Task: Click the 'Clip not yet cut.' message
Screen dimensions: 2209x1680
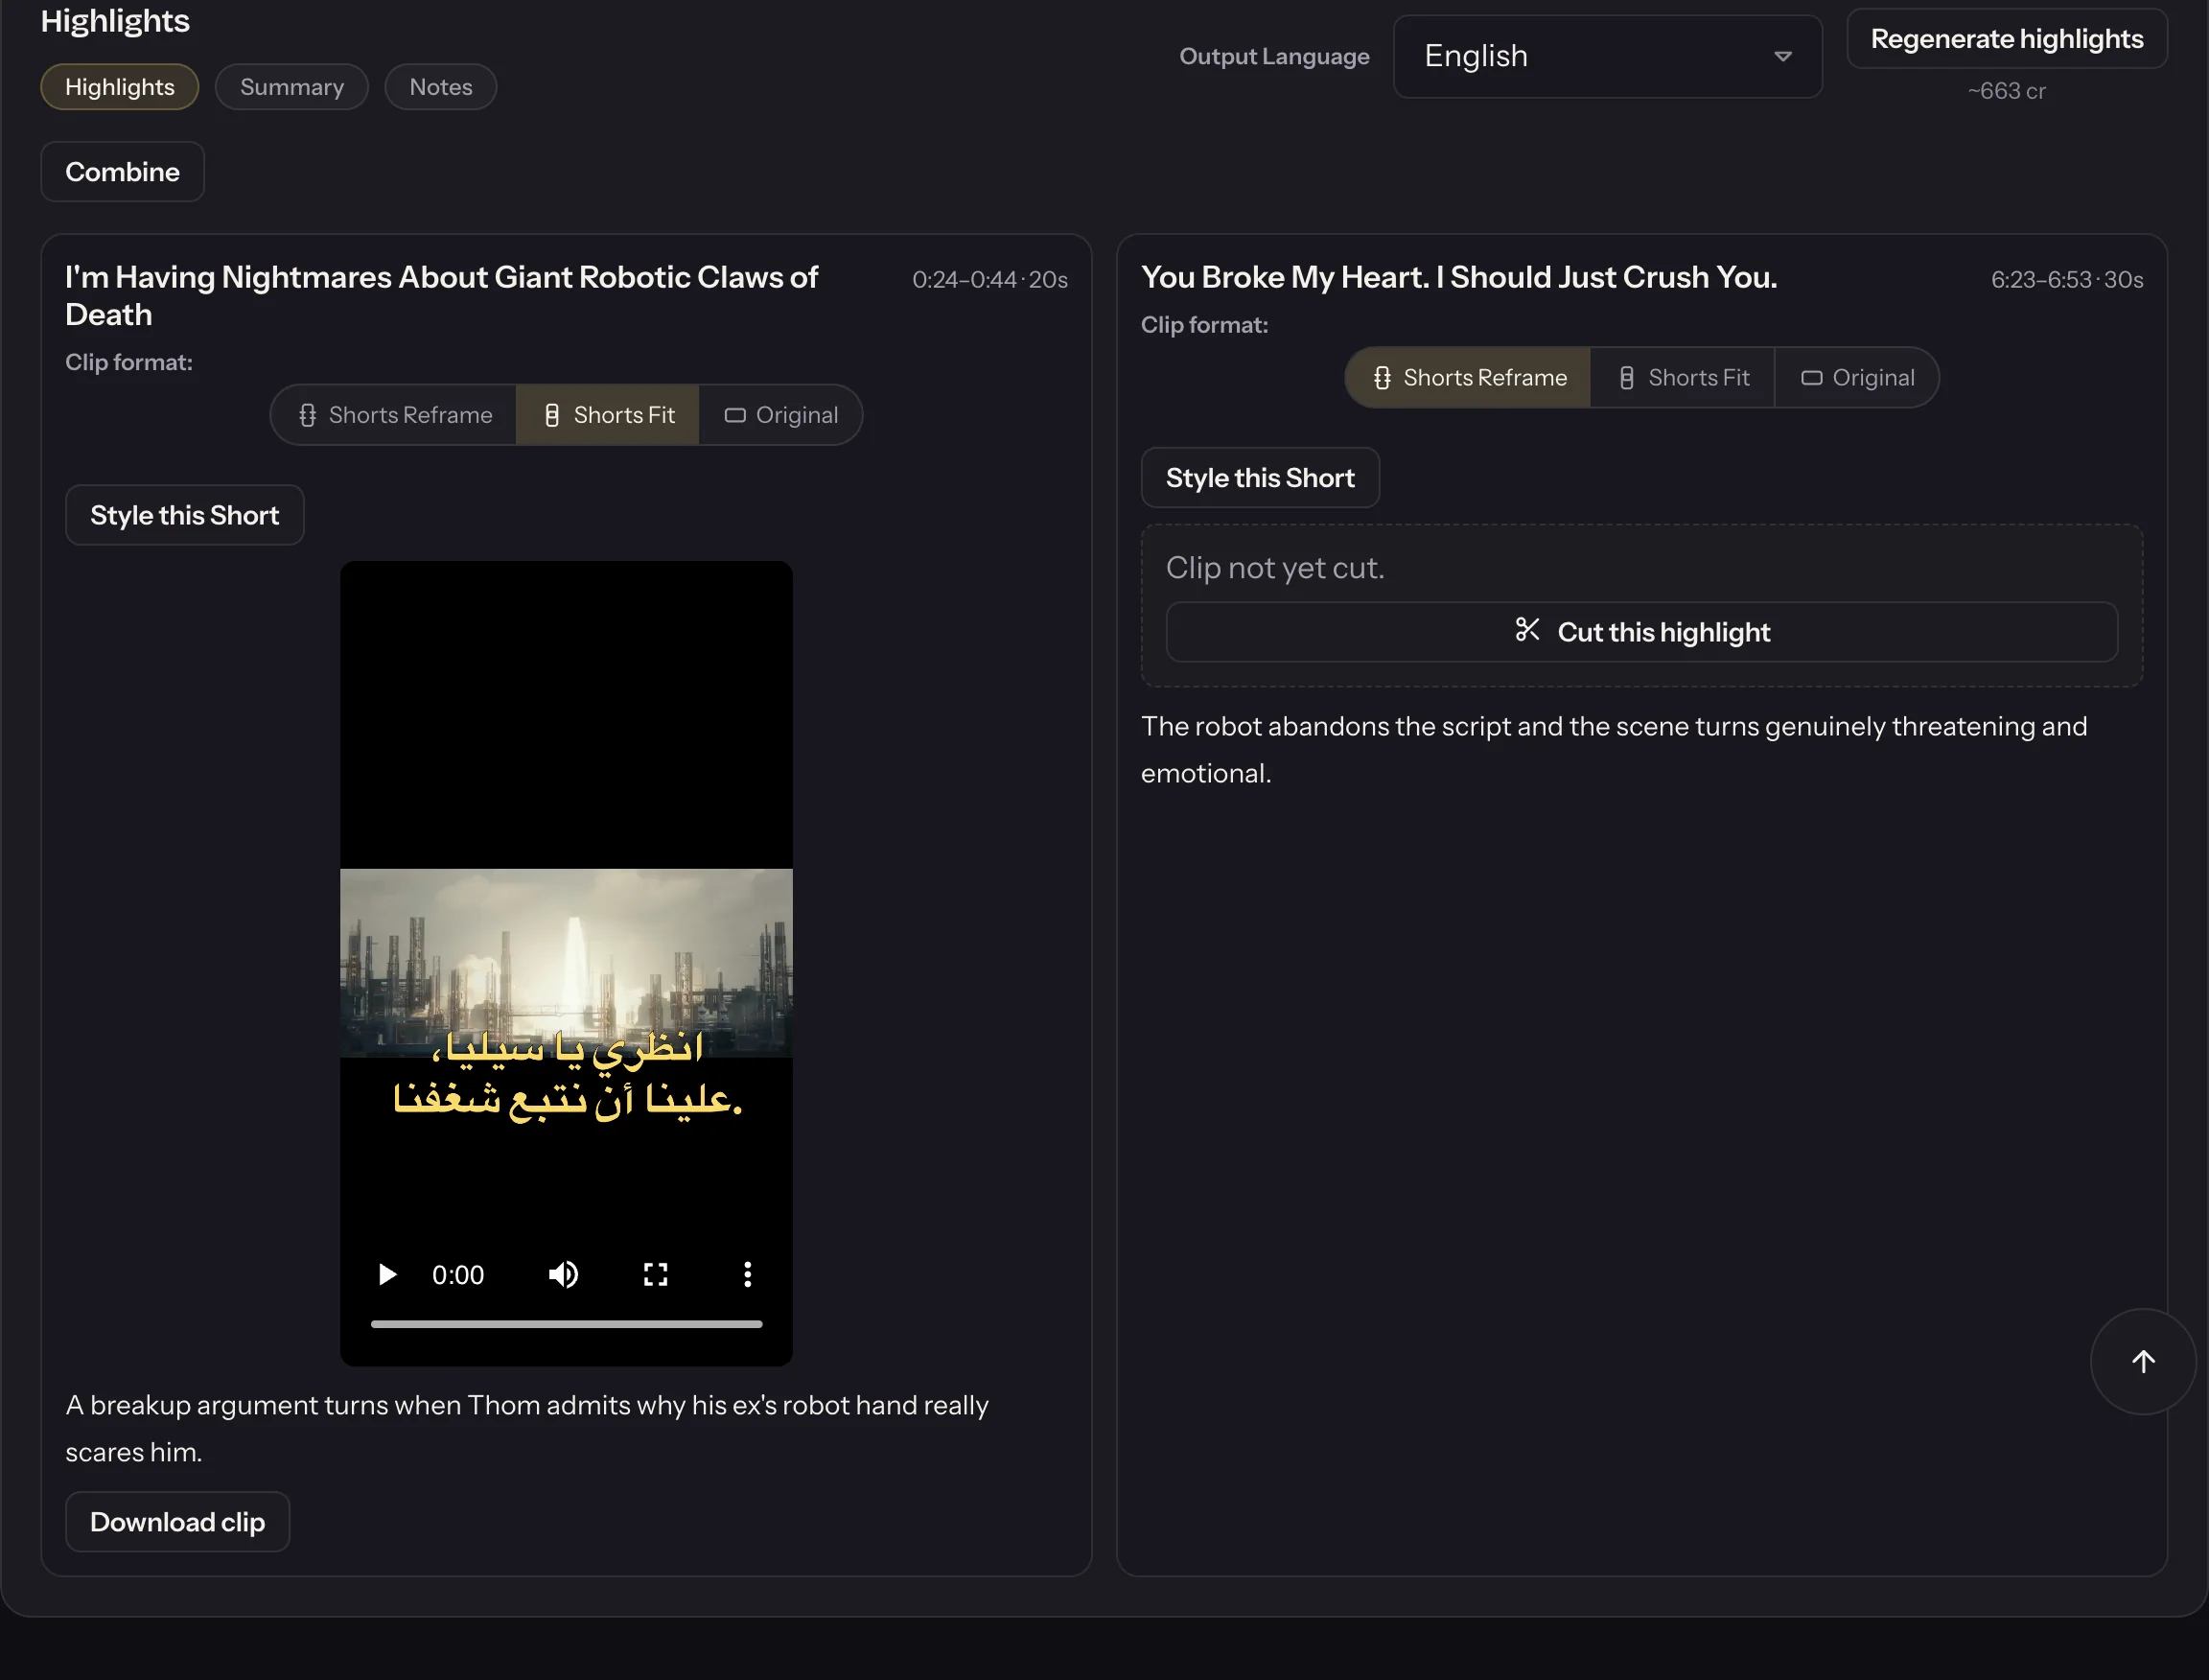Action: coord(1275,568)
